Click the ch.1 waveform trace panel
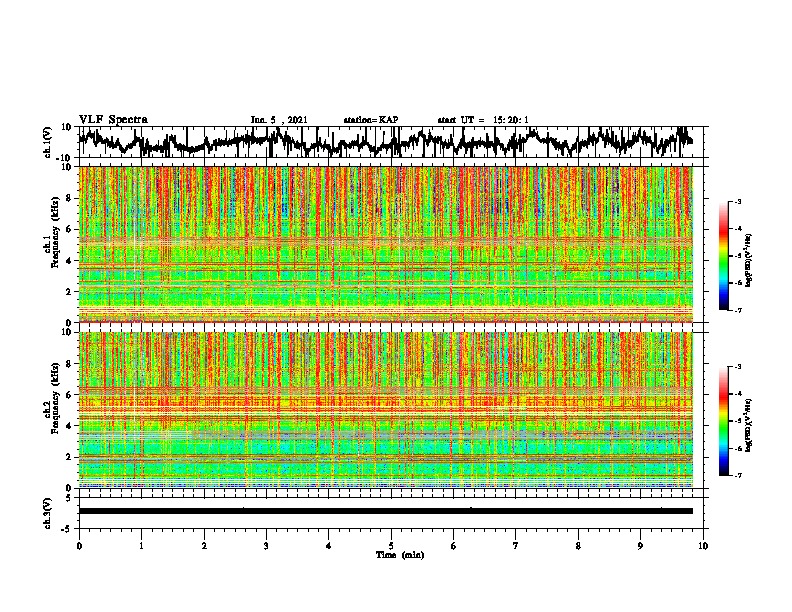792x612 pixels. coord(393,142)
